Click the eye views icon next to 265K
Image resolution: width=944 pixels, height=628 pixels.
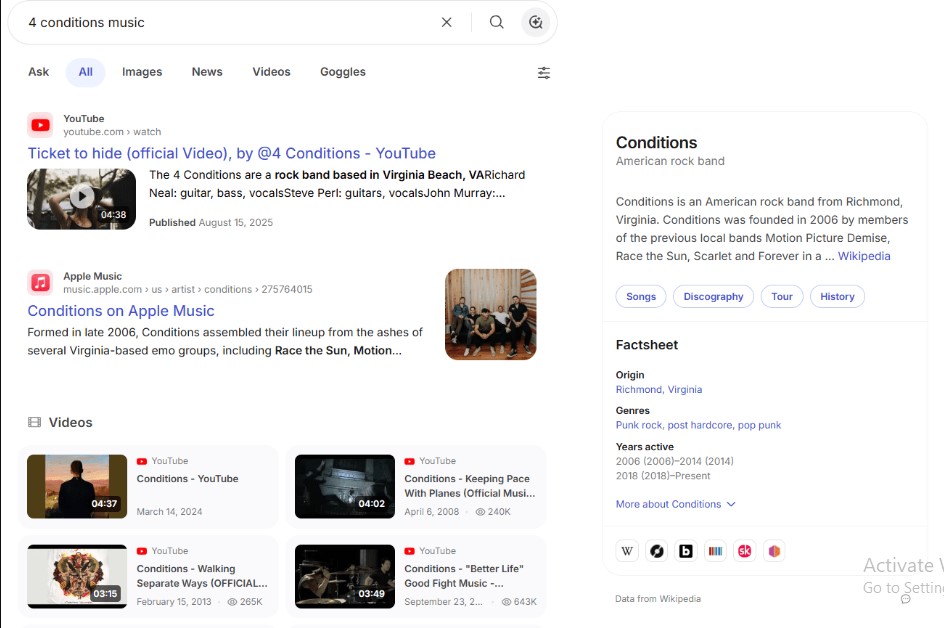[x=232, y=602]
